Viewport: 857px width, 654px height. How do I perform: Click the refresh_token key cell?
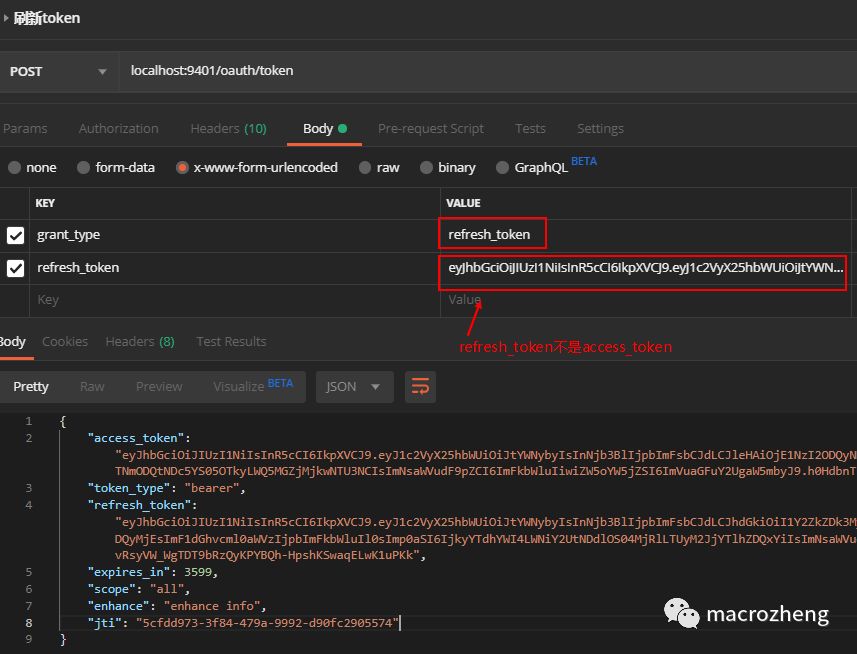234,268
